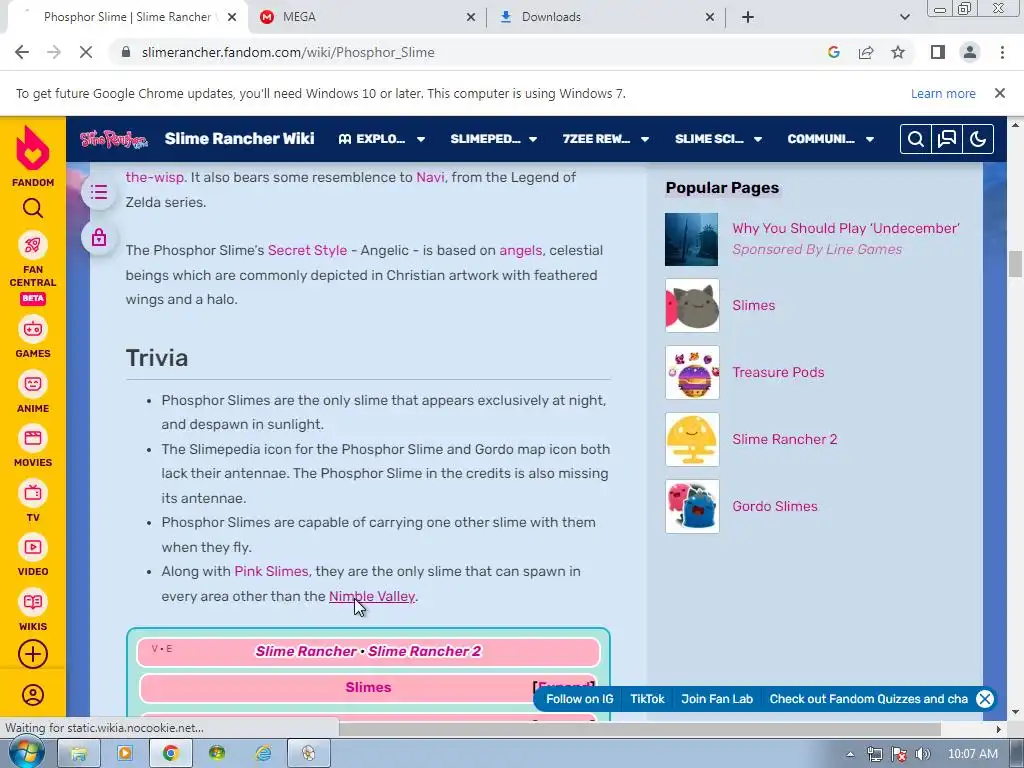This screenshot has height=768, width=1024.
Task: Open the Navi link
Action: pyautogui.click(x=430, y=177)
